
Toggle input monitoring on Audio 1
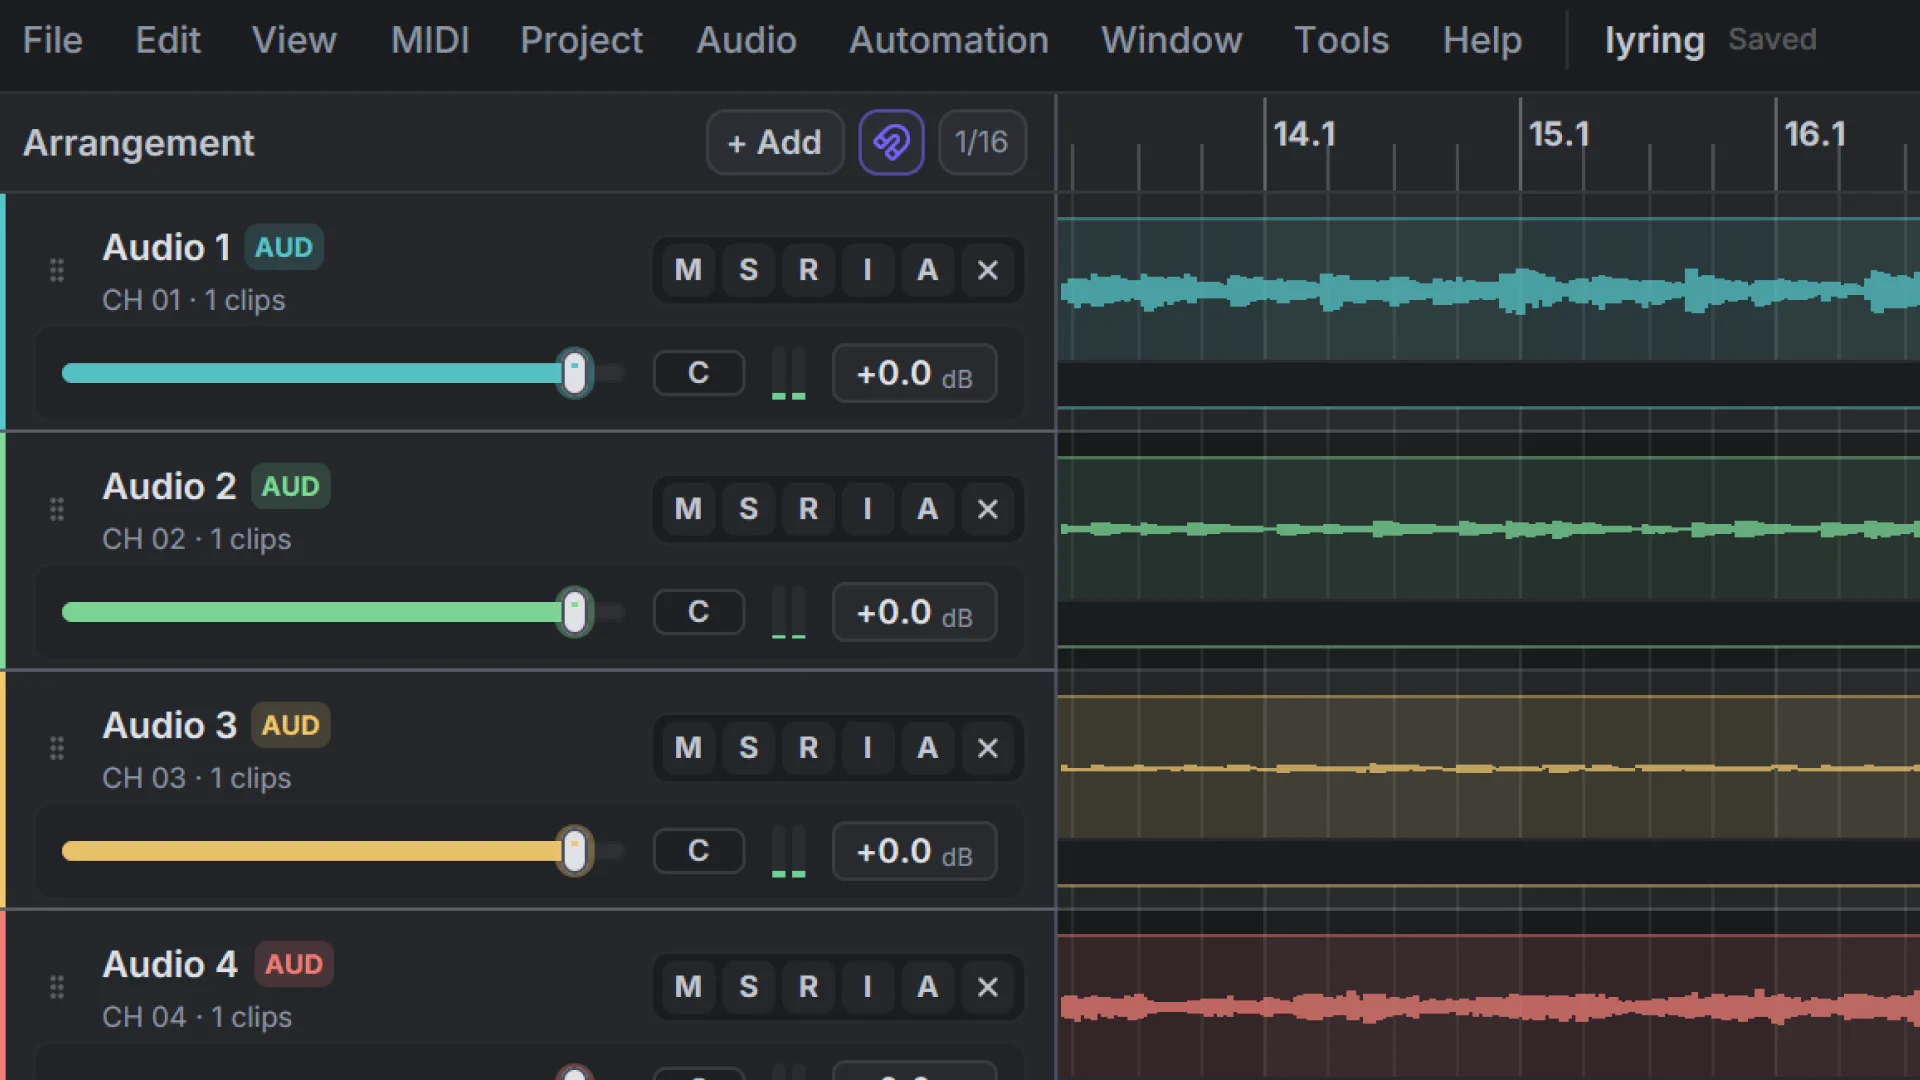click(867, 270)
